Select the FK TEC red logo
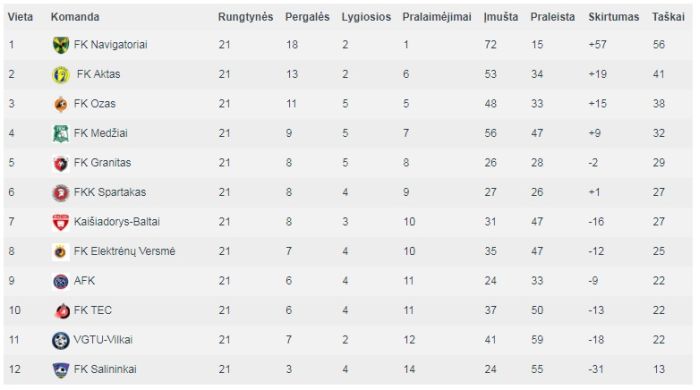Screen dimensions: 700x390 coord(61,311)
